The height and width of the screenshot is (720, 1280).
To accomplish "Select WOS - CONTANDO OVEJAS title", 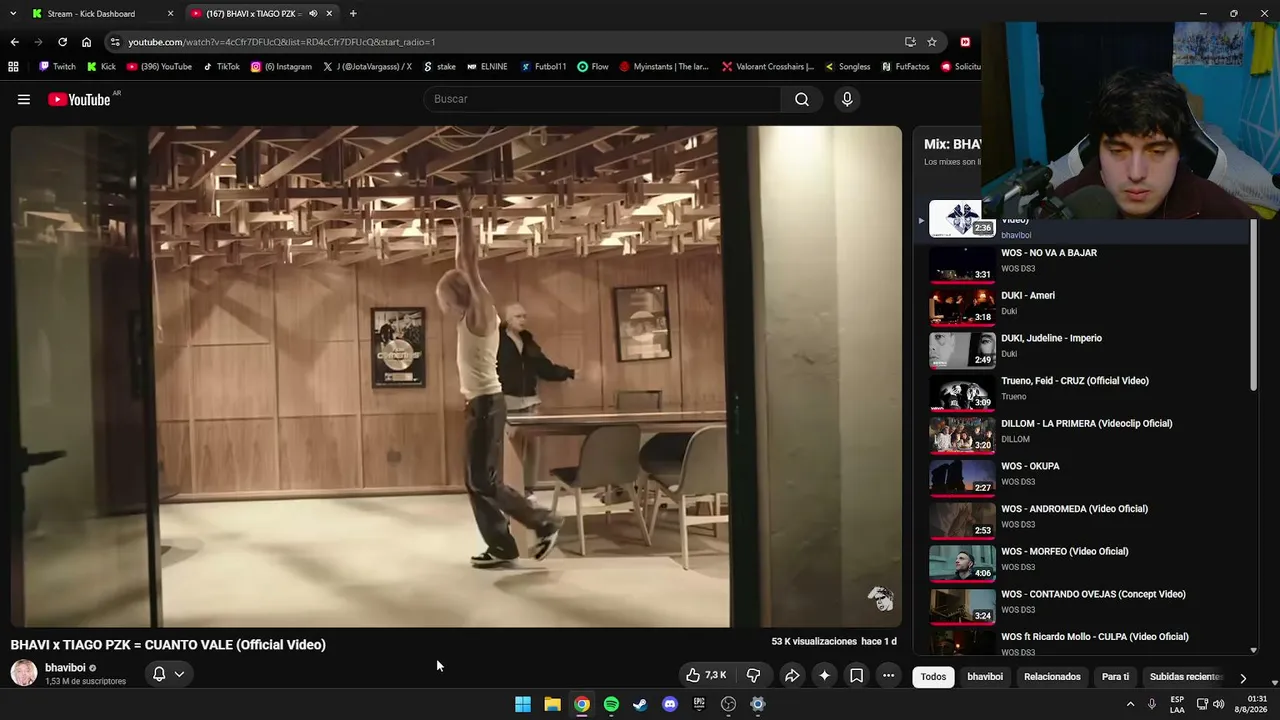I will [1093, 594].
